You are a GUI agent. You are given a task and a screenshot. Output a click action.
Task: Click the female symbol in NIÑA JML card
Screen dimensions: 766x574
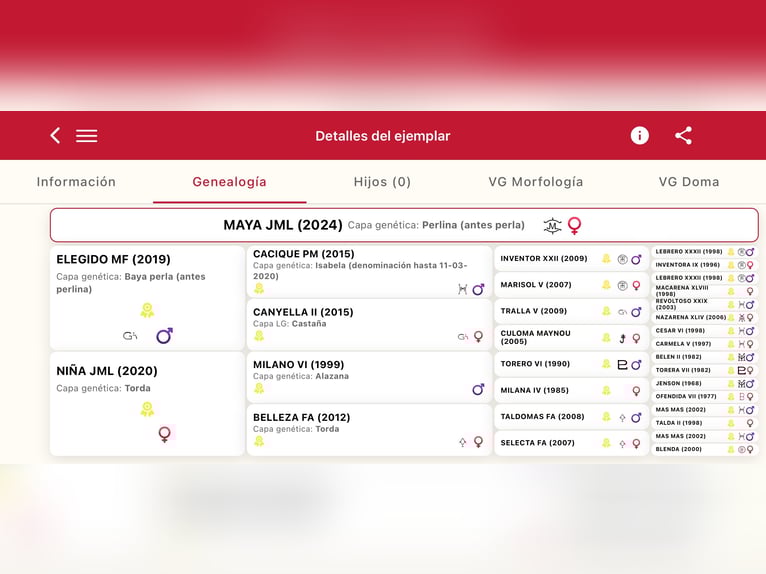[164, 434]
